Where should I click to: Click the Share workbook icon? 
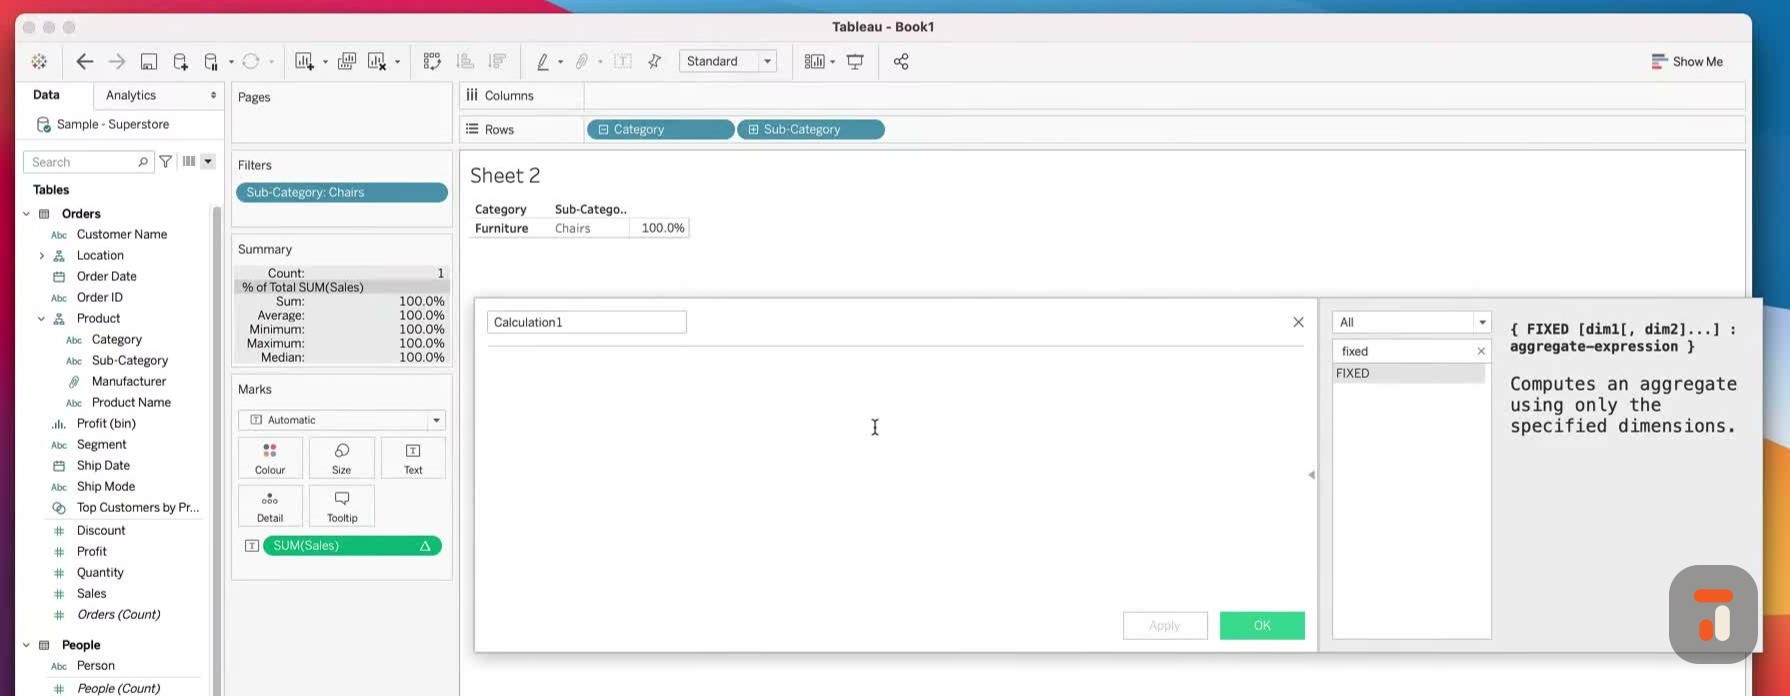pyautogui.click(x=901, y=62)
